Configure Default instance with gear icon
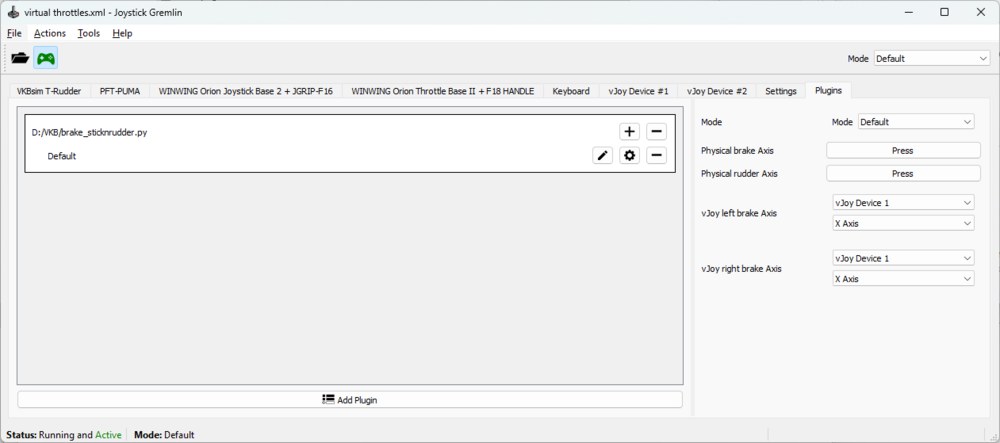This screenshot has height=443, width=1000. (x=629, y=156)
